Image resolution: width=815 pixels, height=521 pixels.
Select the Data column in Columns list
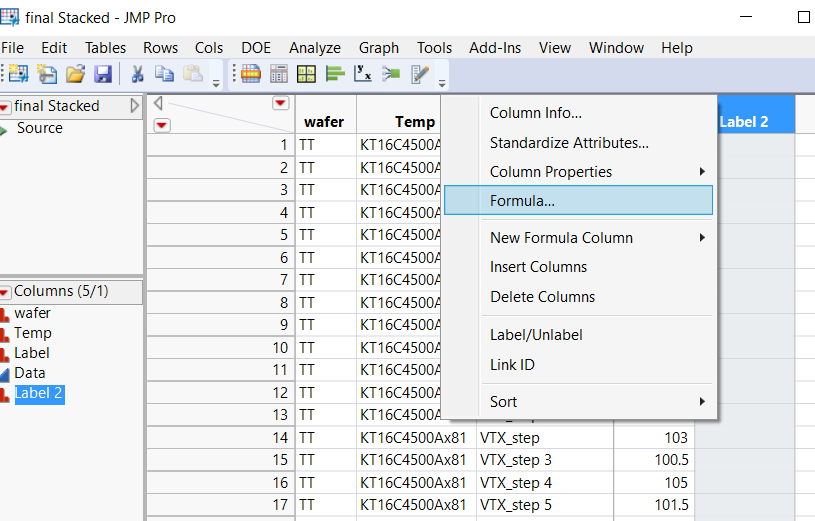(x=30, y=373)
